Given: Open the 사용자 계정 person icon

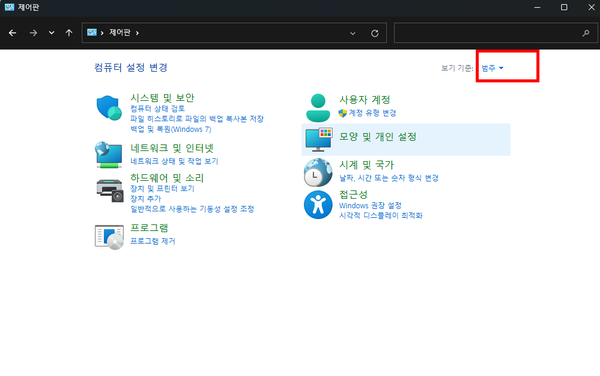Looking at the screenshot, I should pos(318,108).
